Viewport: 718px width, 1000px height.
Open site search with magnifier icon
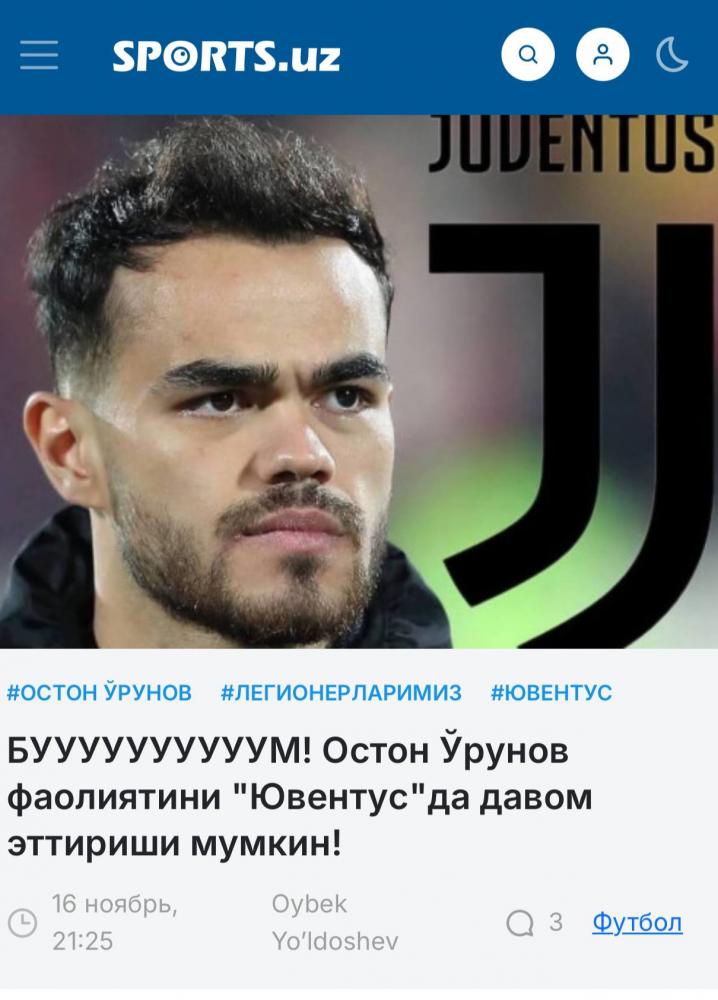click(x=528, y=54)
